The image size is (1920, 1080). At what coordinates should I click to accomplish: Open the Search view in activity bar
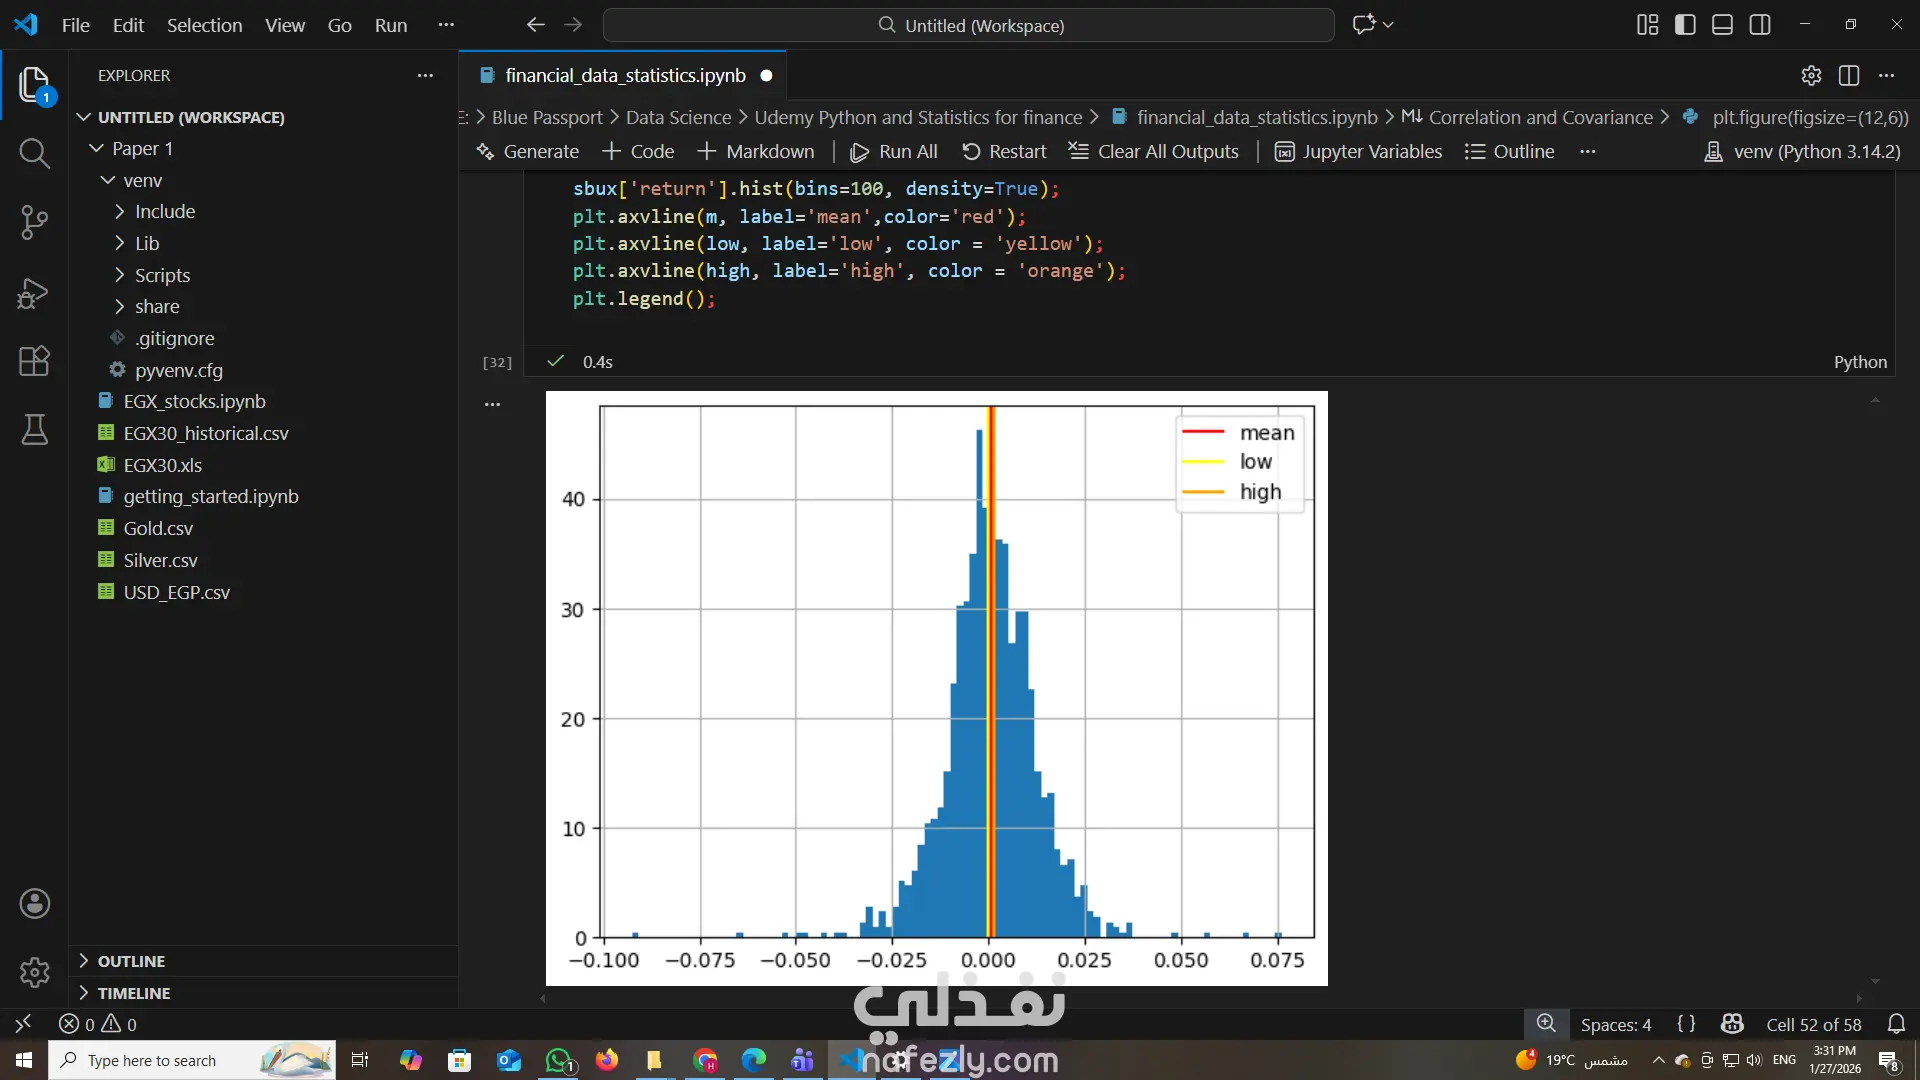click(34, 153)
